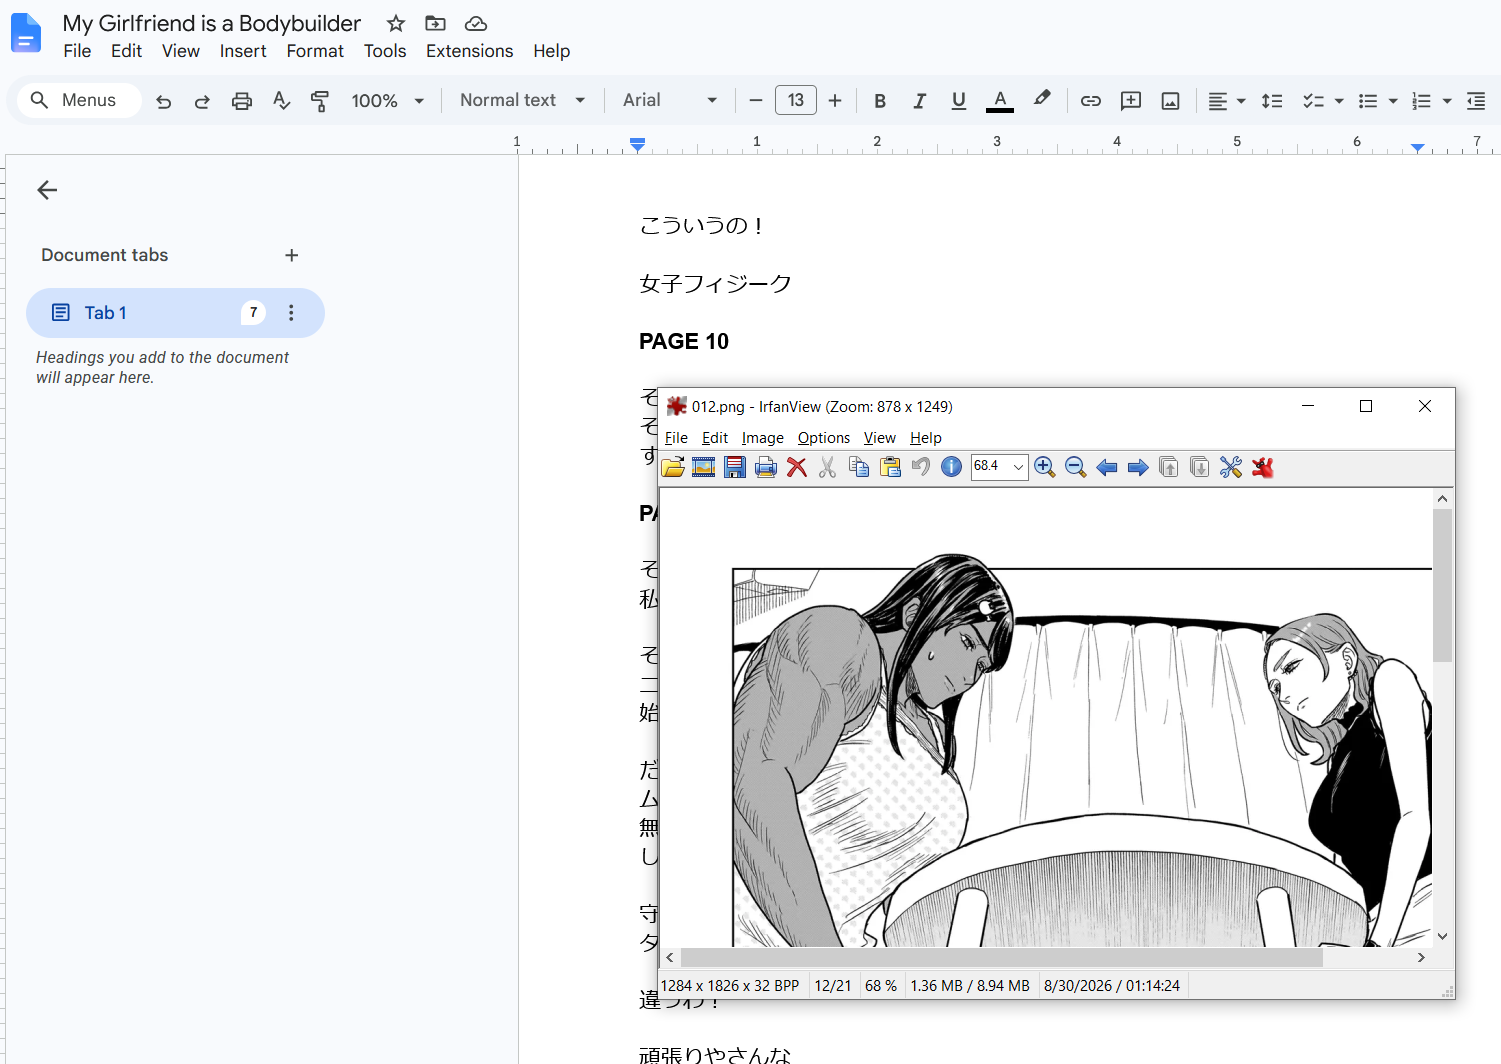Open the text color picker icon
Viewport: 1501px width, 1064px height.
click(1000, 100)
